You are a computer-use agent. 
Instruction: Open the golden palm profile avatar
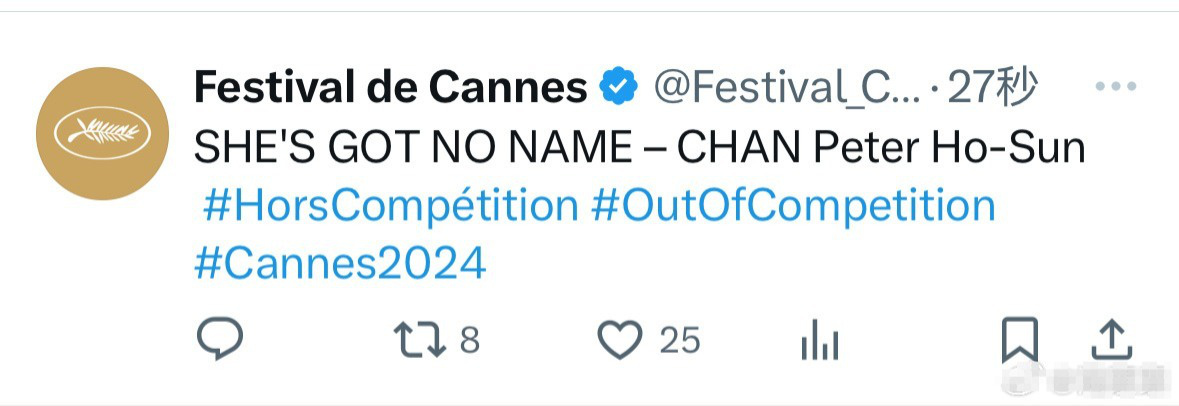coord(102,133)
